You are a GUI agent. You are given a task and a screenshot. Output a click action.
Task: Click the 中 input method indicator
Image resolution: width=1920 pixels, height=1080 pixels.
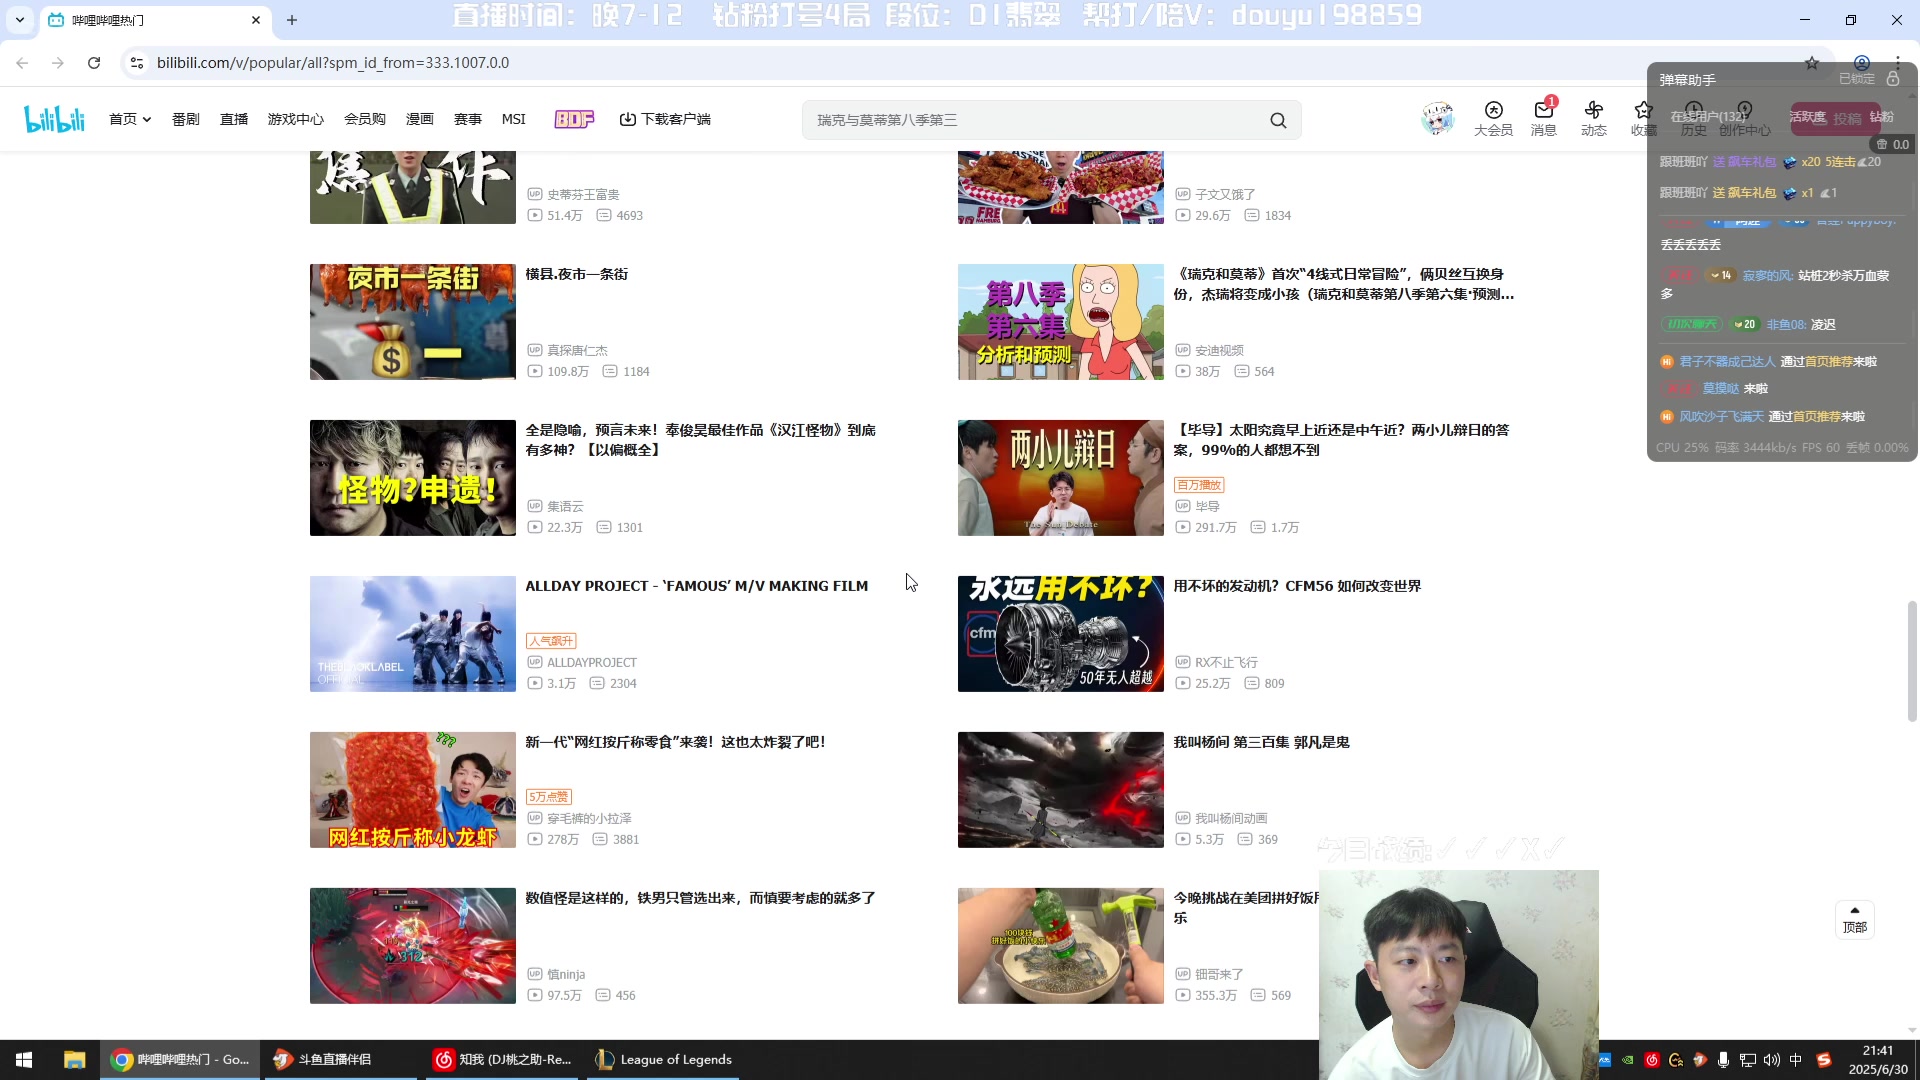pos(1796,1060)
